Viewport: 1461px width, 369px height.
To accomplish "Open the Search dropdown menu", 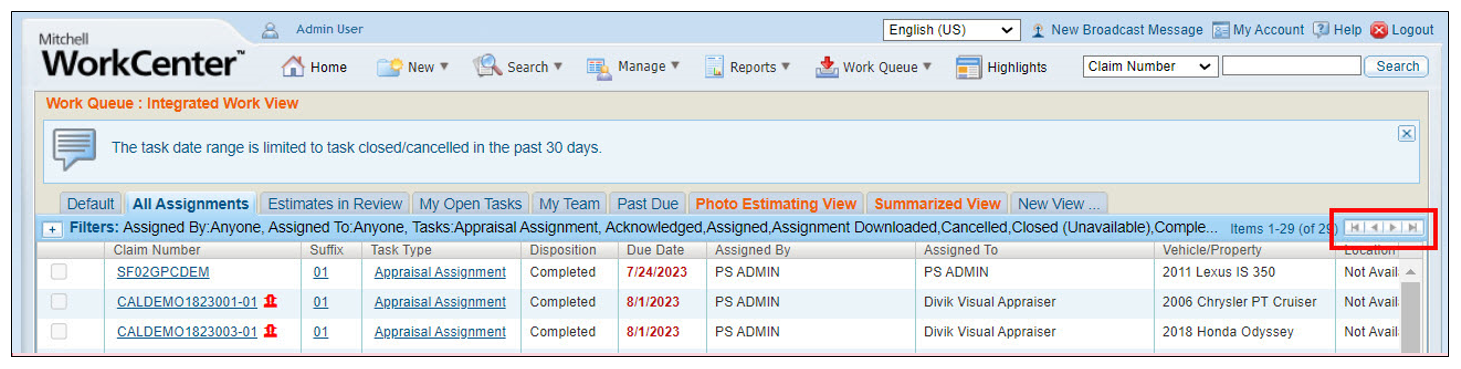I will (x=518, y=67).
